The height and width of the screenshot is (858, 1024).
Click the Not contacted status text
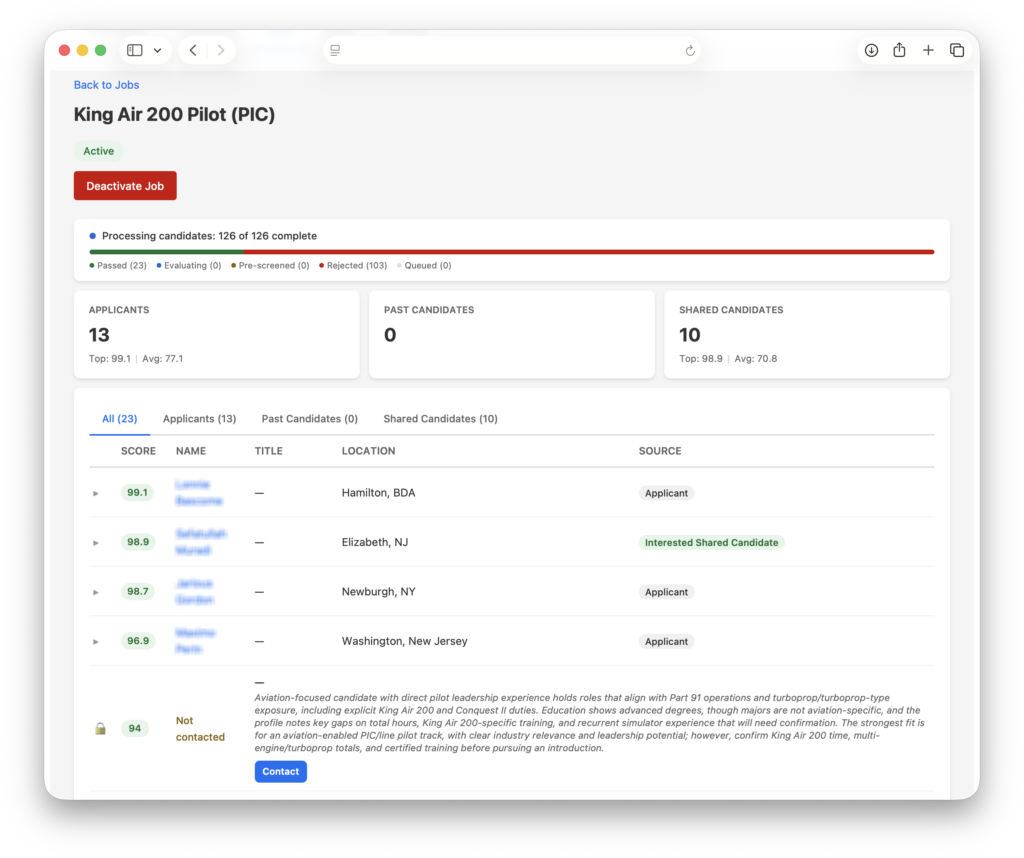point(200,729)
